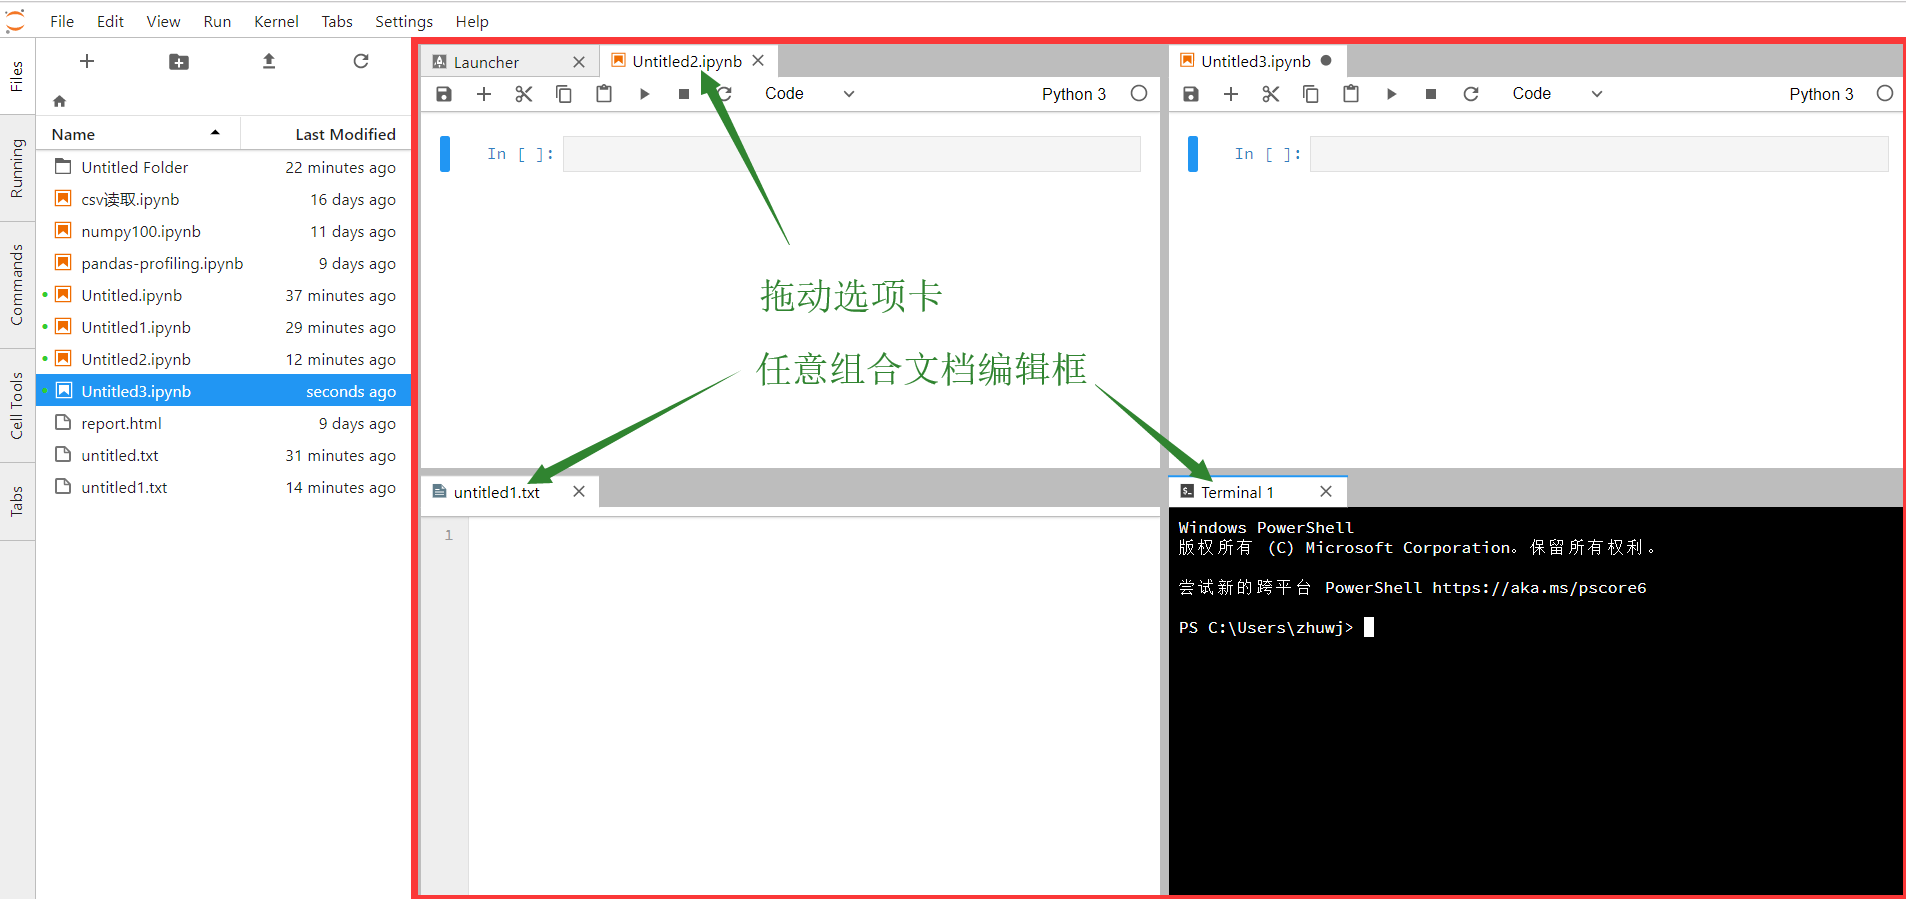Open the Files sidebar panel
The image size is (1906, 899).
pyautogui.click(x=17, y=76)
